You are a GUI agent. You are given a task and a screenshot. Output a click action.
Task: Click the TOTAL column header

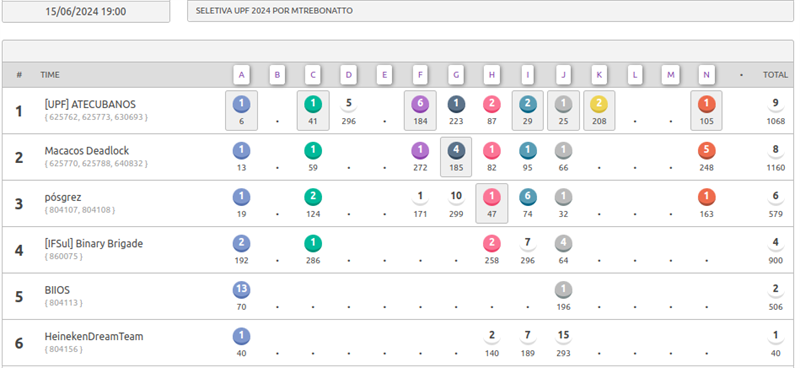pos(775,75)
